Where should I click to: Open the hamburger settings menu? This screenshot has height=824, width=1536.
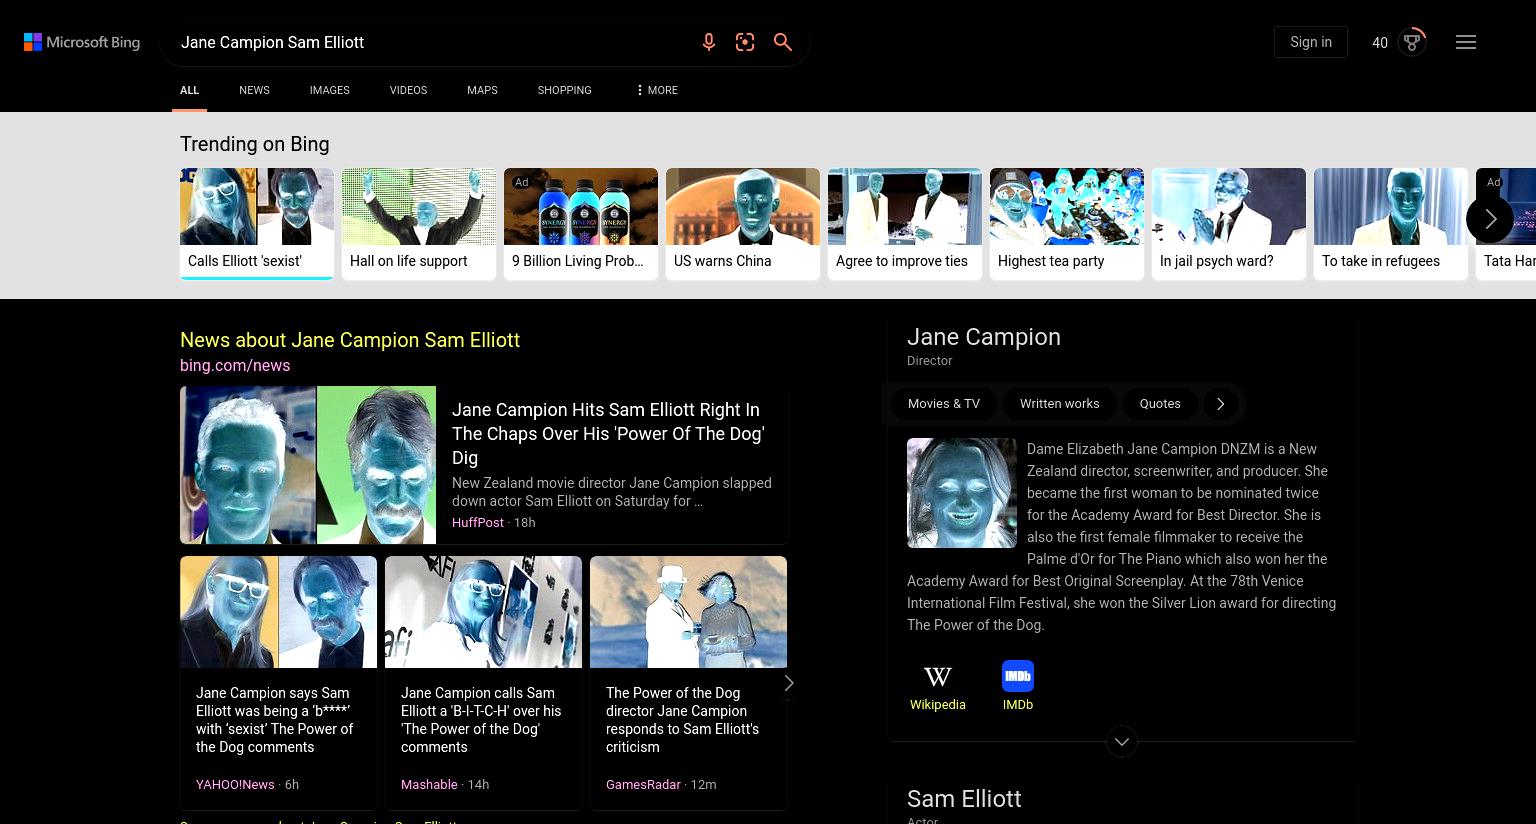1466,42
